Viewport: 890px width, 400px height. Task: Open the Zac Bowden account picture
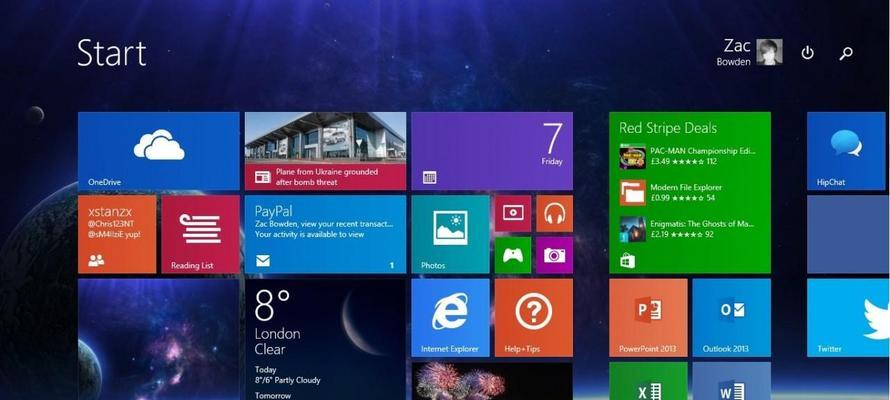click(x=769, y=52)
